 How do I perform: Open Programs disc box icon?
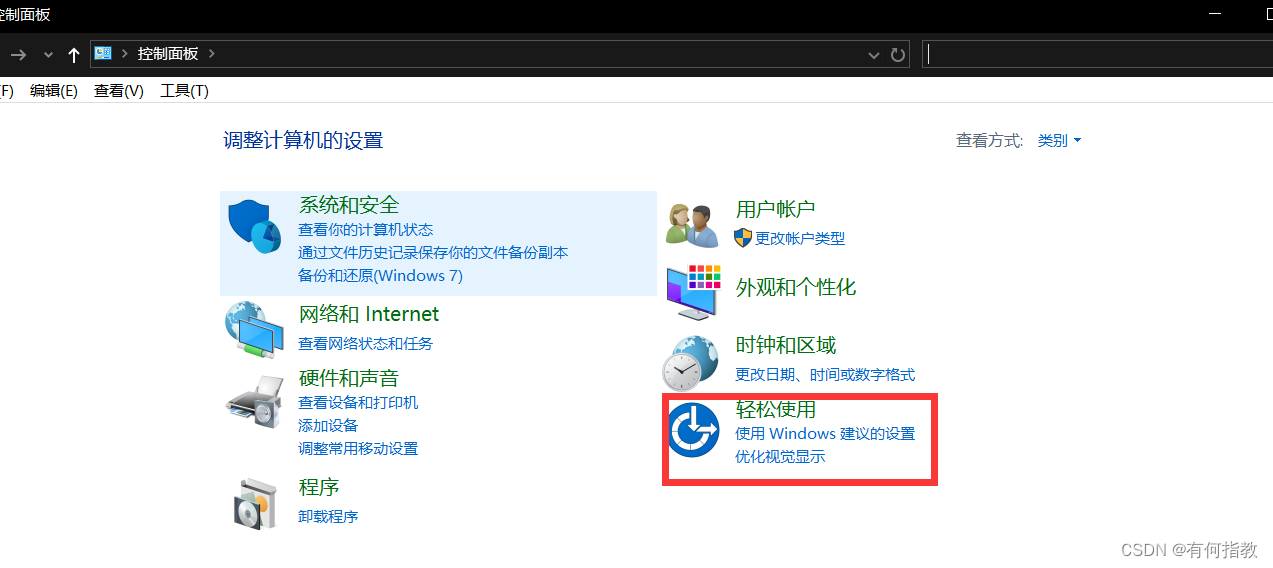pos(254,503)
